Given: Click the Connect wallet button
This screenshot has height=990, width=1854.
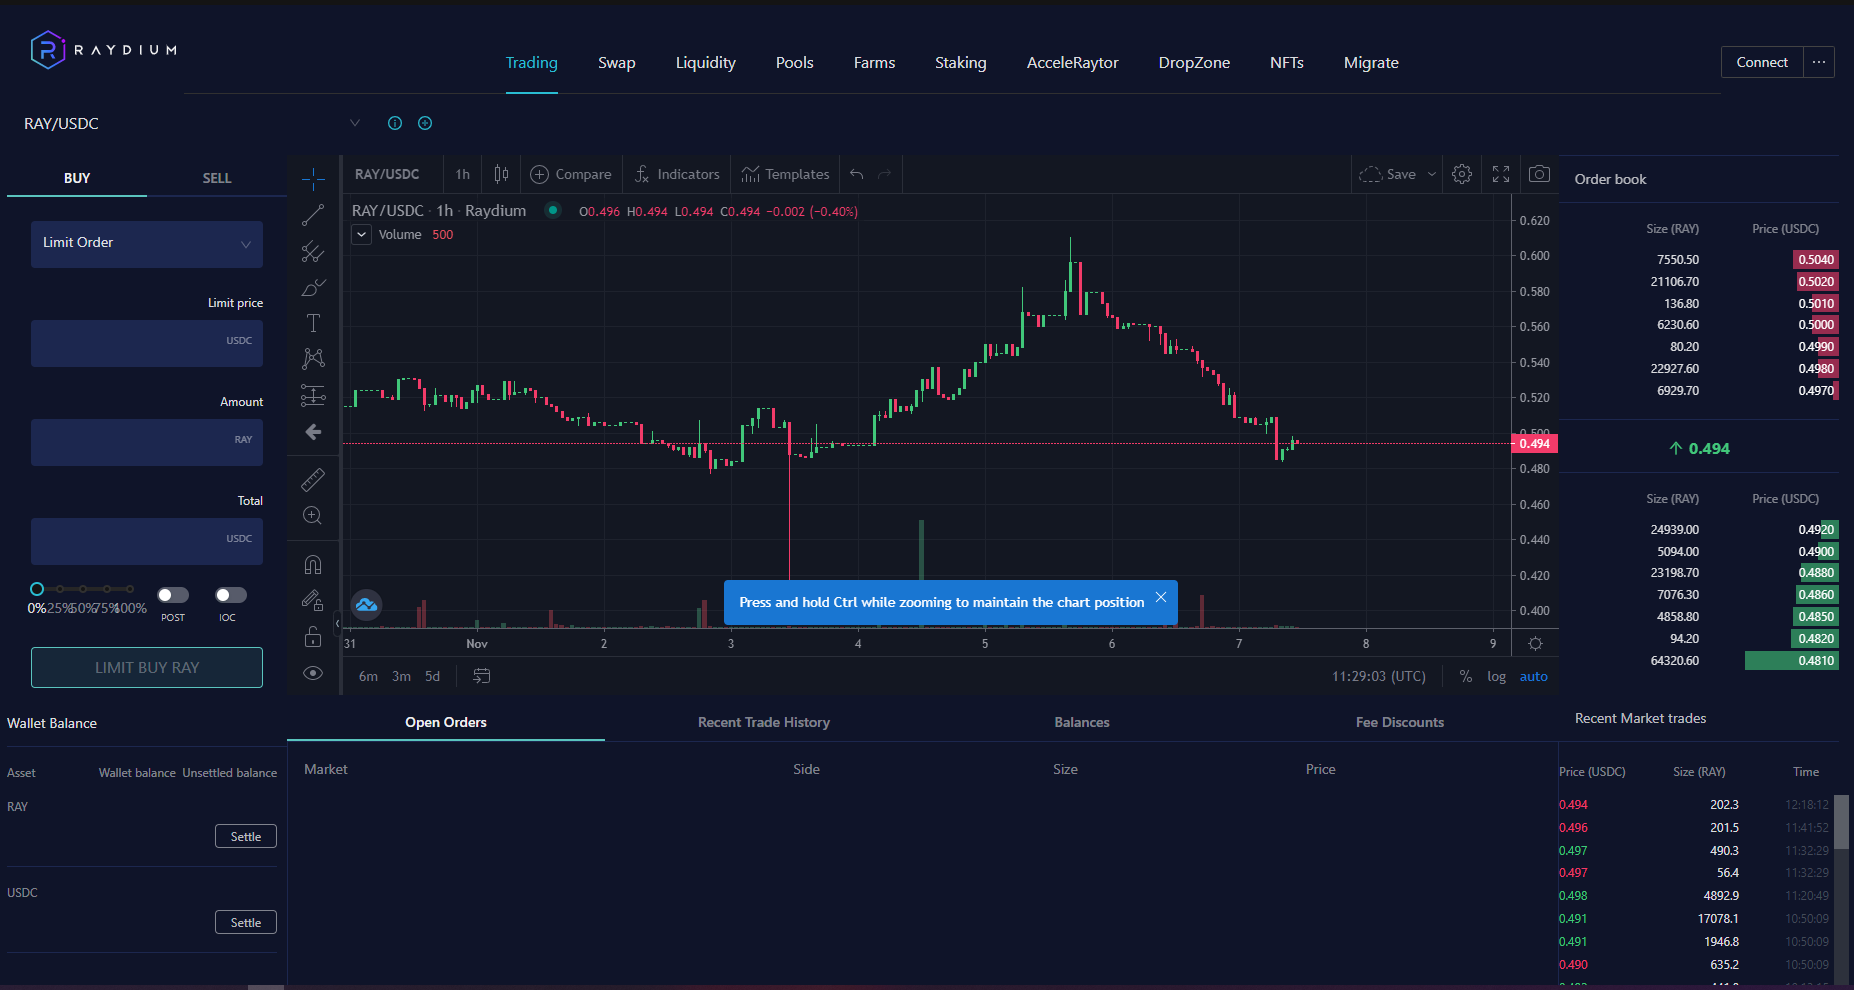Looking at the screenshot, I should [x=1761, y=62].
